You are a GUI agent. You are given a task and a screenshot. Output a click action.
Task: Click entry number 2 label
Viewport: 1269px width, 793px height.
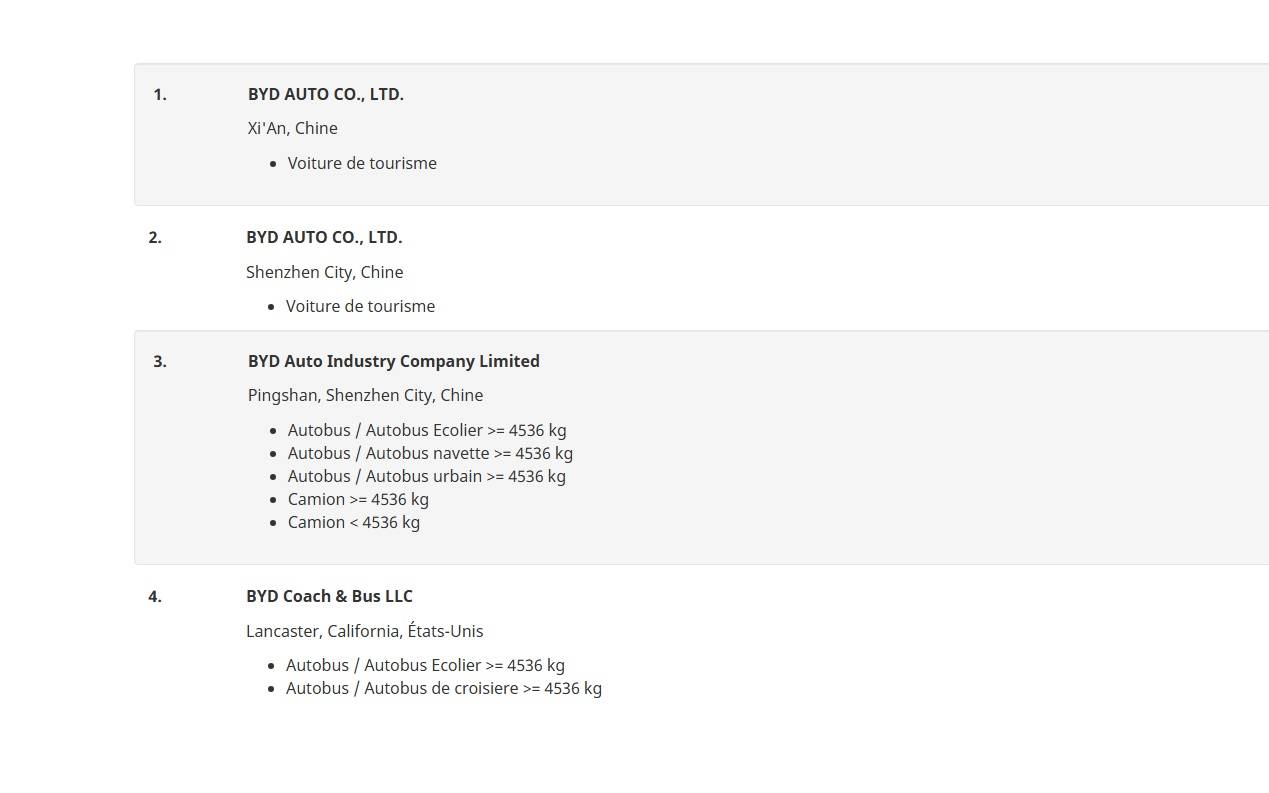tap(155, 237)
